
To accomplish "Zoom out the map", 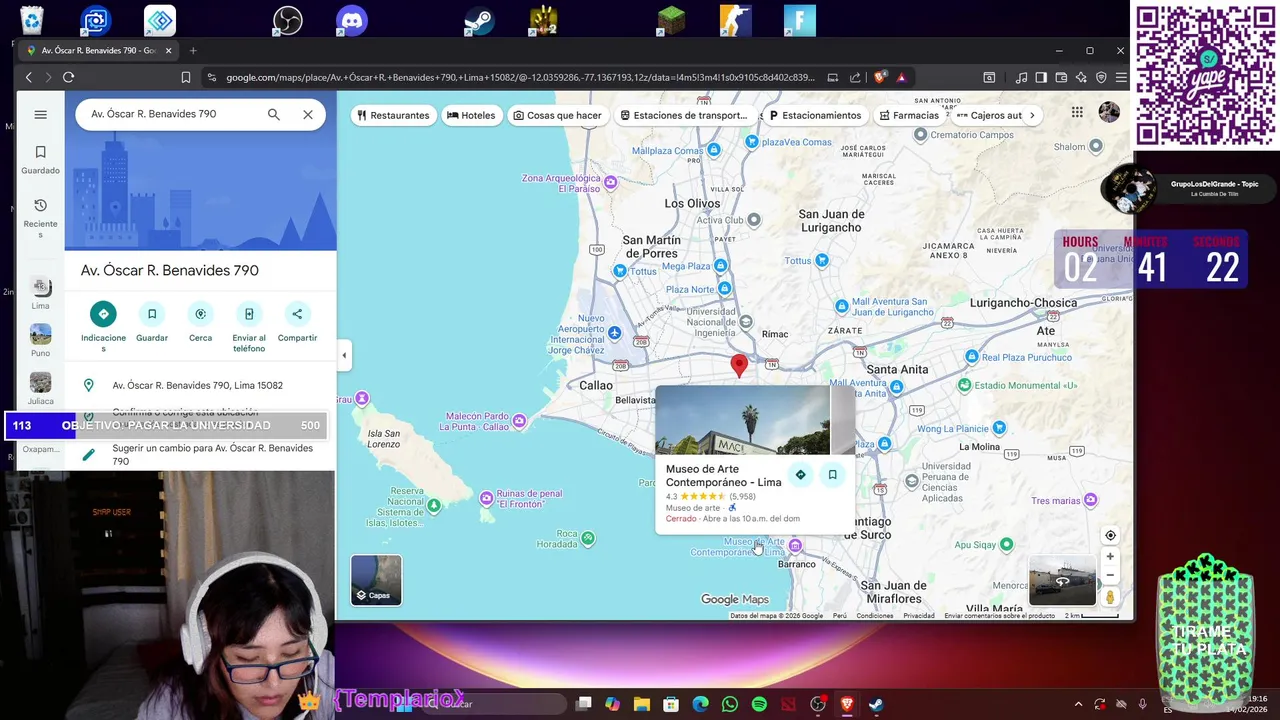I will [x=1110, y=575].
